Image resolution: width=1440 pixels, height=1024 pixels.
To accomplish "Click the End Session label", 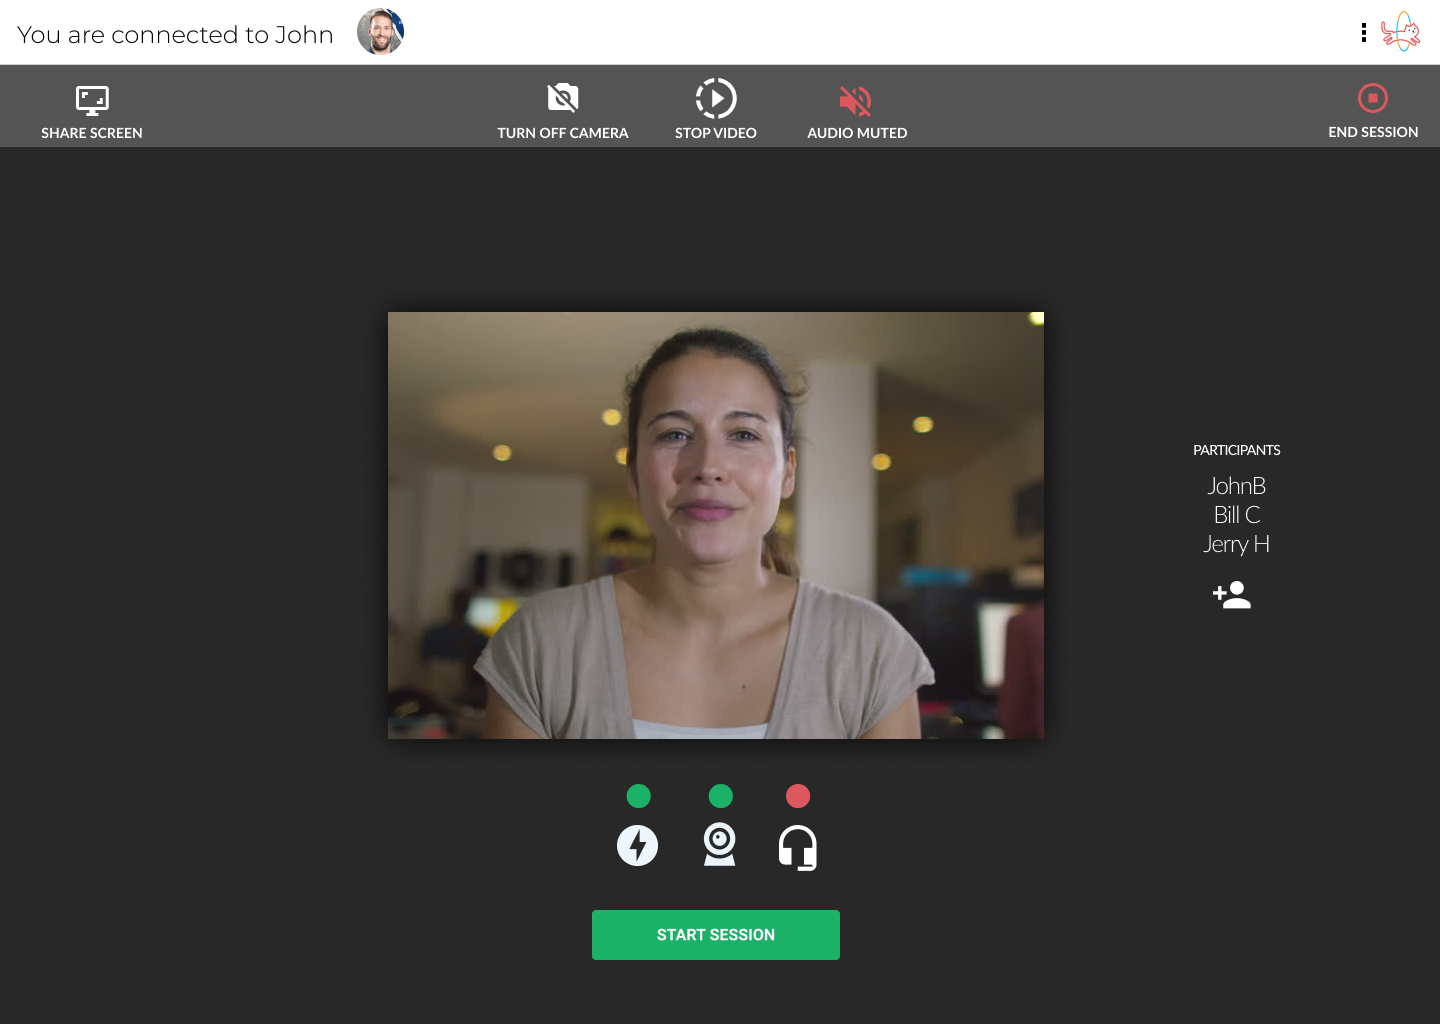I will [1373, 132].
